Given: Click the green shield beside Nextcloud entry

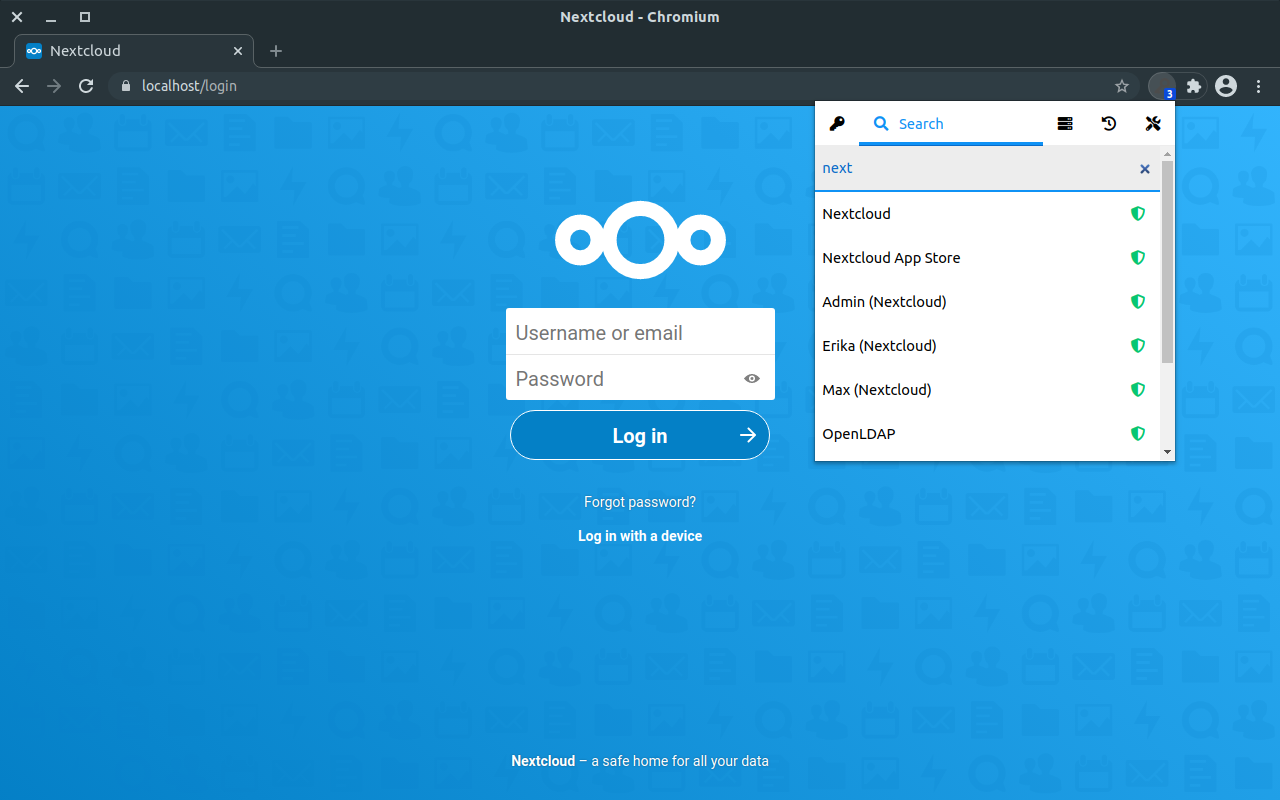Looking at the screenshot, I should pyautogui.click(x=1138, y=213).
